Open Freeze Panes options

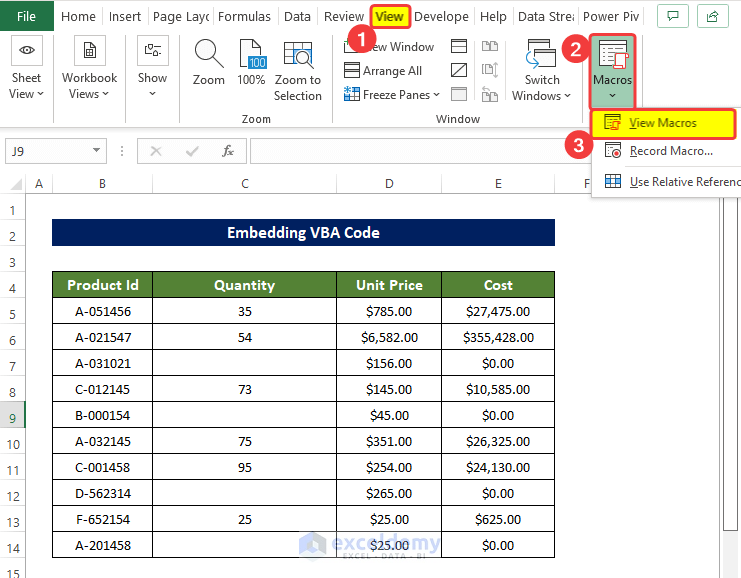coord(392,95)
